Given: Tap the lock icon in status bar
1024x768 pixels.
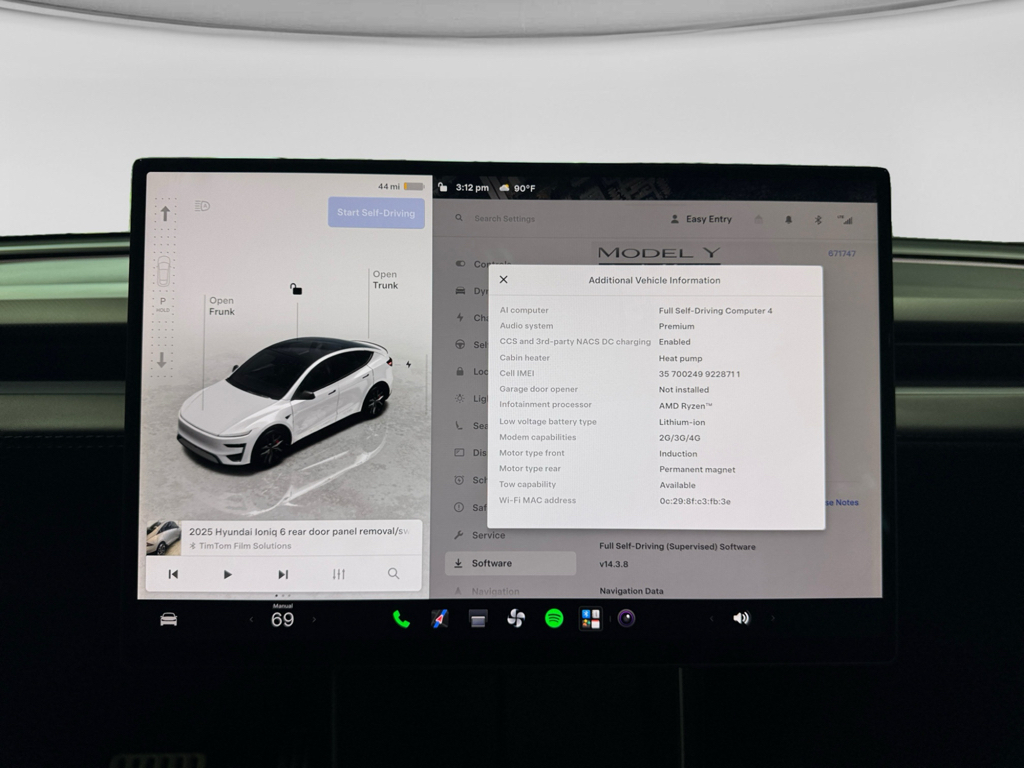Looking at the screenshot, I should click(x=443, y=187).
